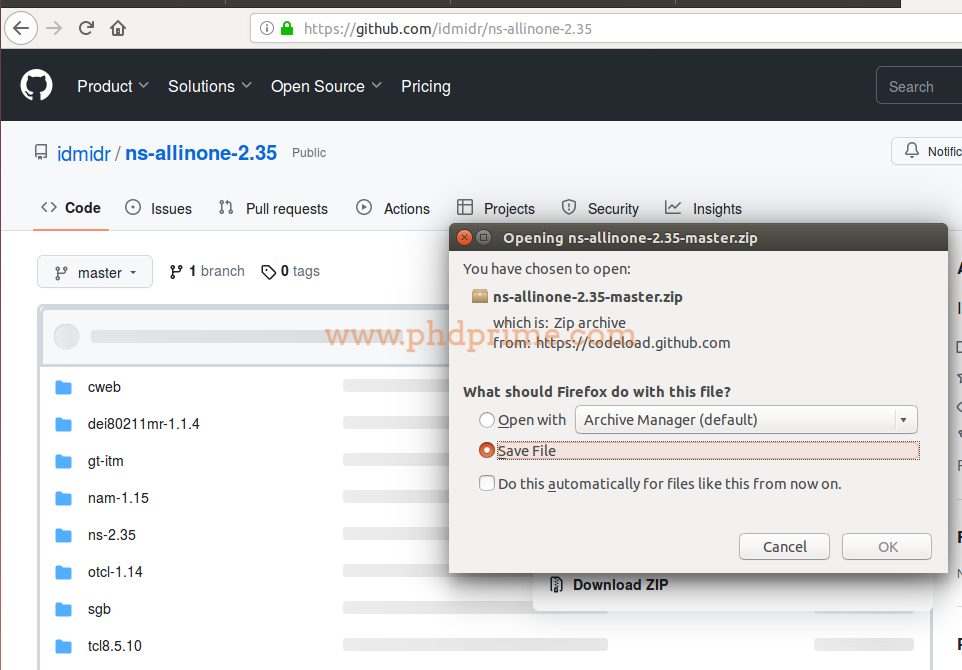Click the notification bell icon
The image size is (962, 670).
pos(912,150)
